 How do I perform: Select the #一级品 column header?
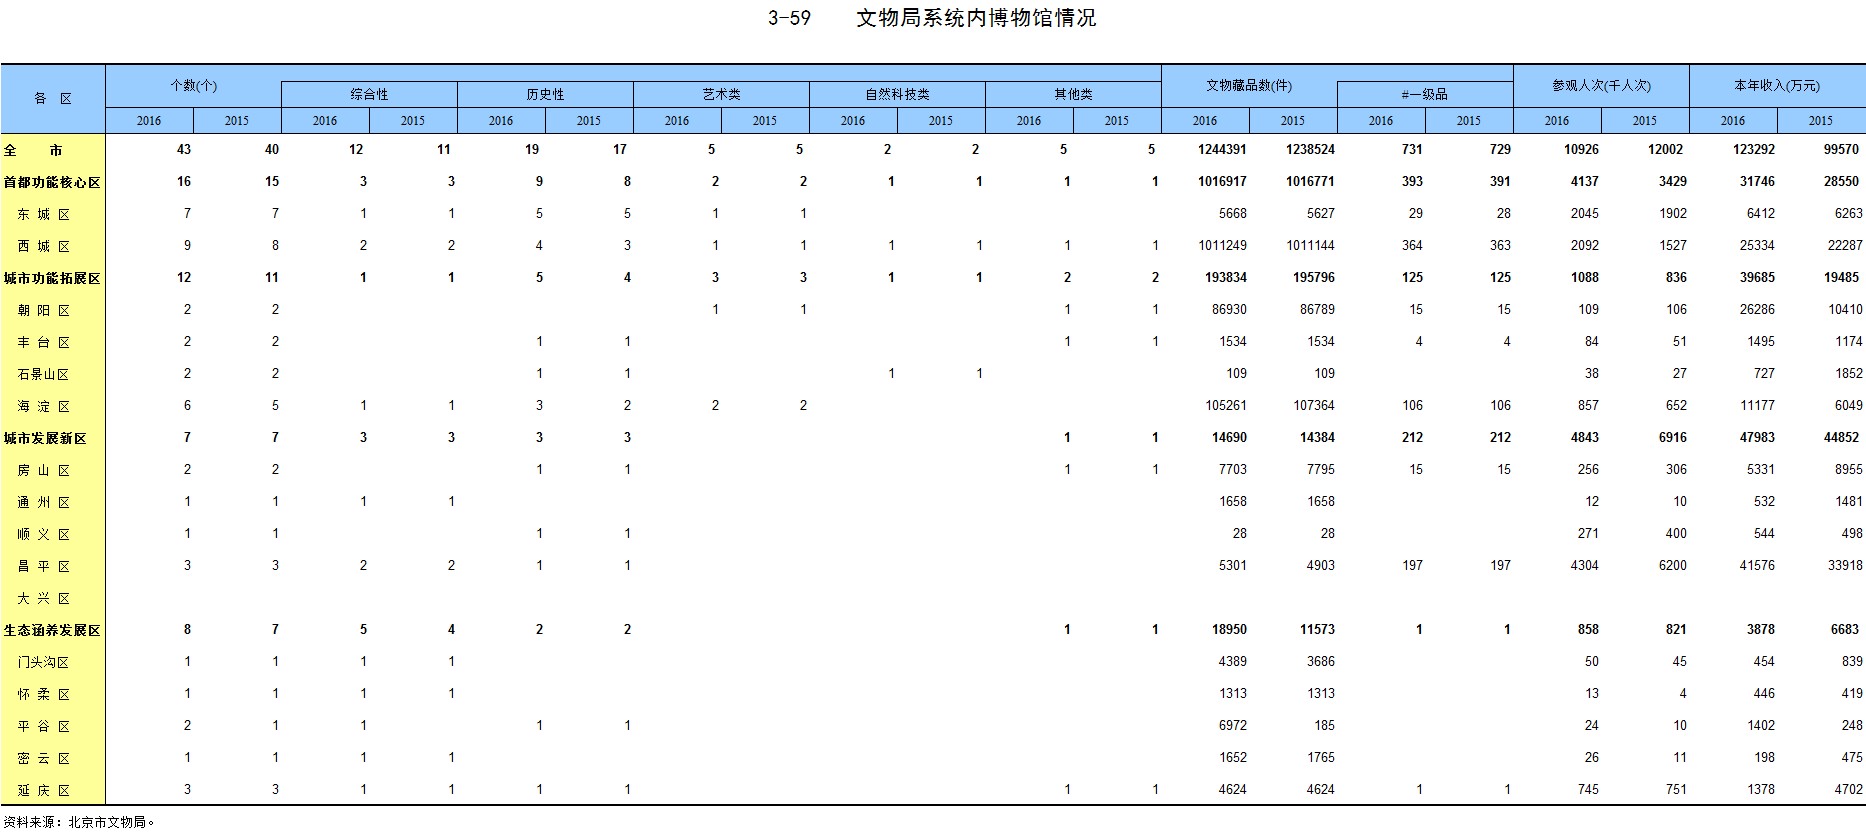(x=1424, y=94)
